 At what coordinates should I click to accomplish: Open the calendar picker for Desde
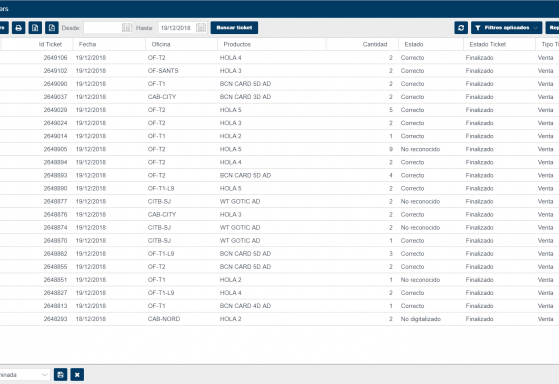click(127, 28)
